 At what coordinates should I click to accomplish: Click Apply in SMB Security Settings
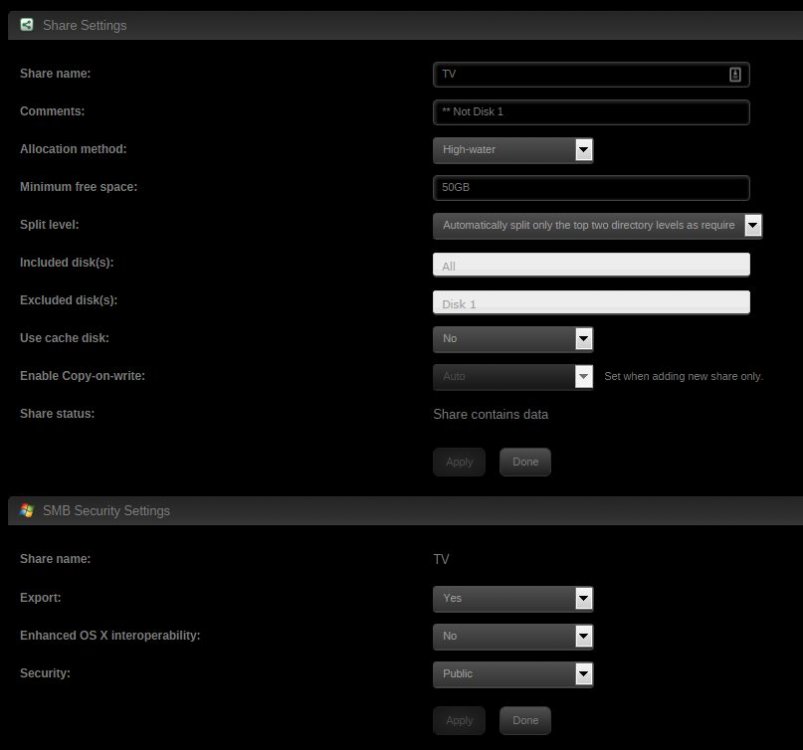point(459,720)
